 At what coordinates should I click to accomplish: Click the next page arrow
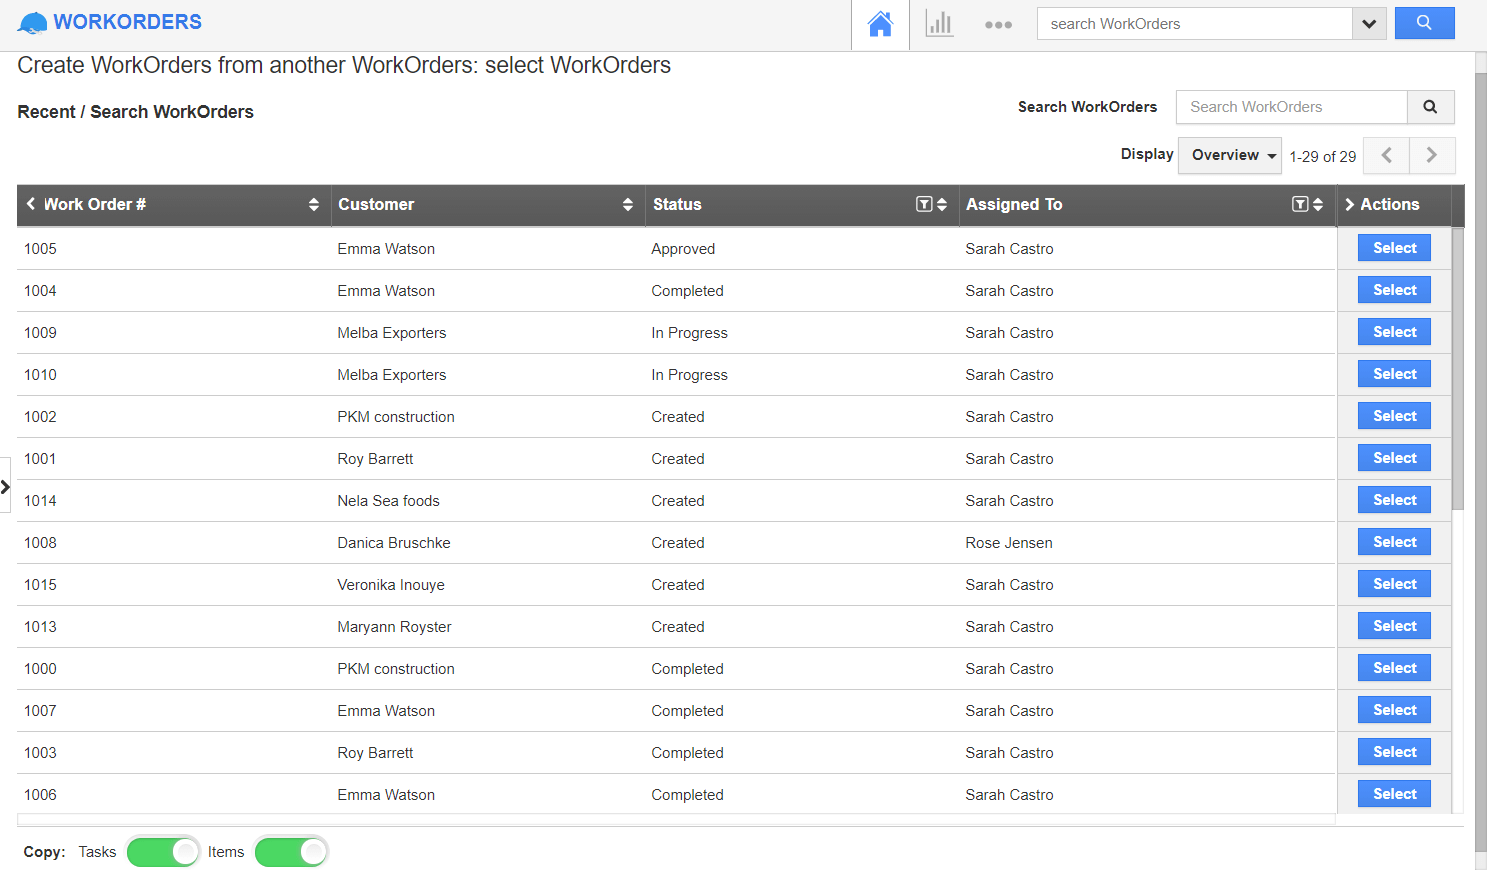point(1432,155)
